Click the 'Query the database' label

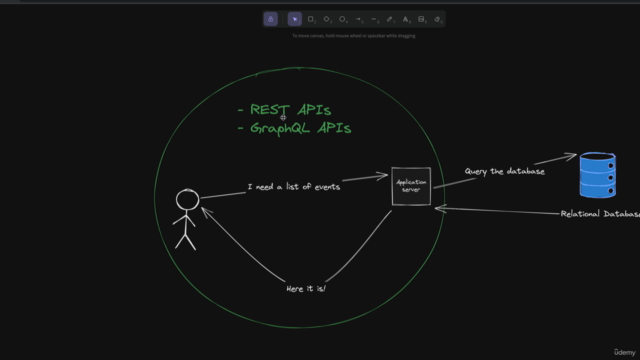tap(504, 171)
